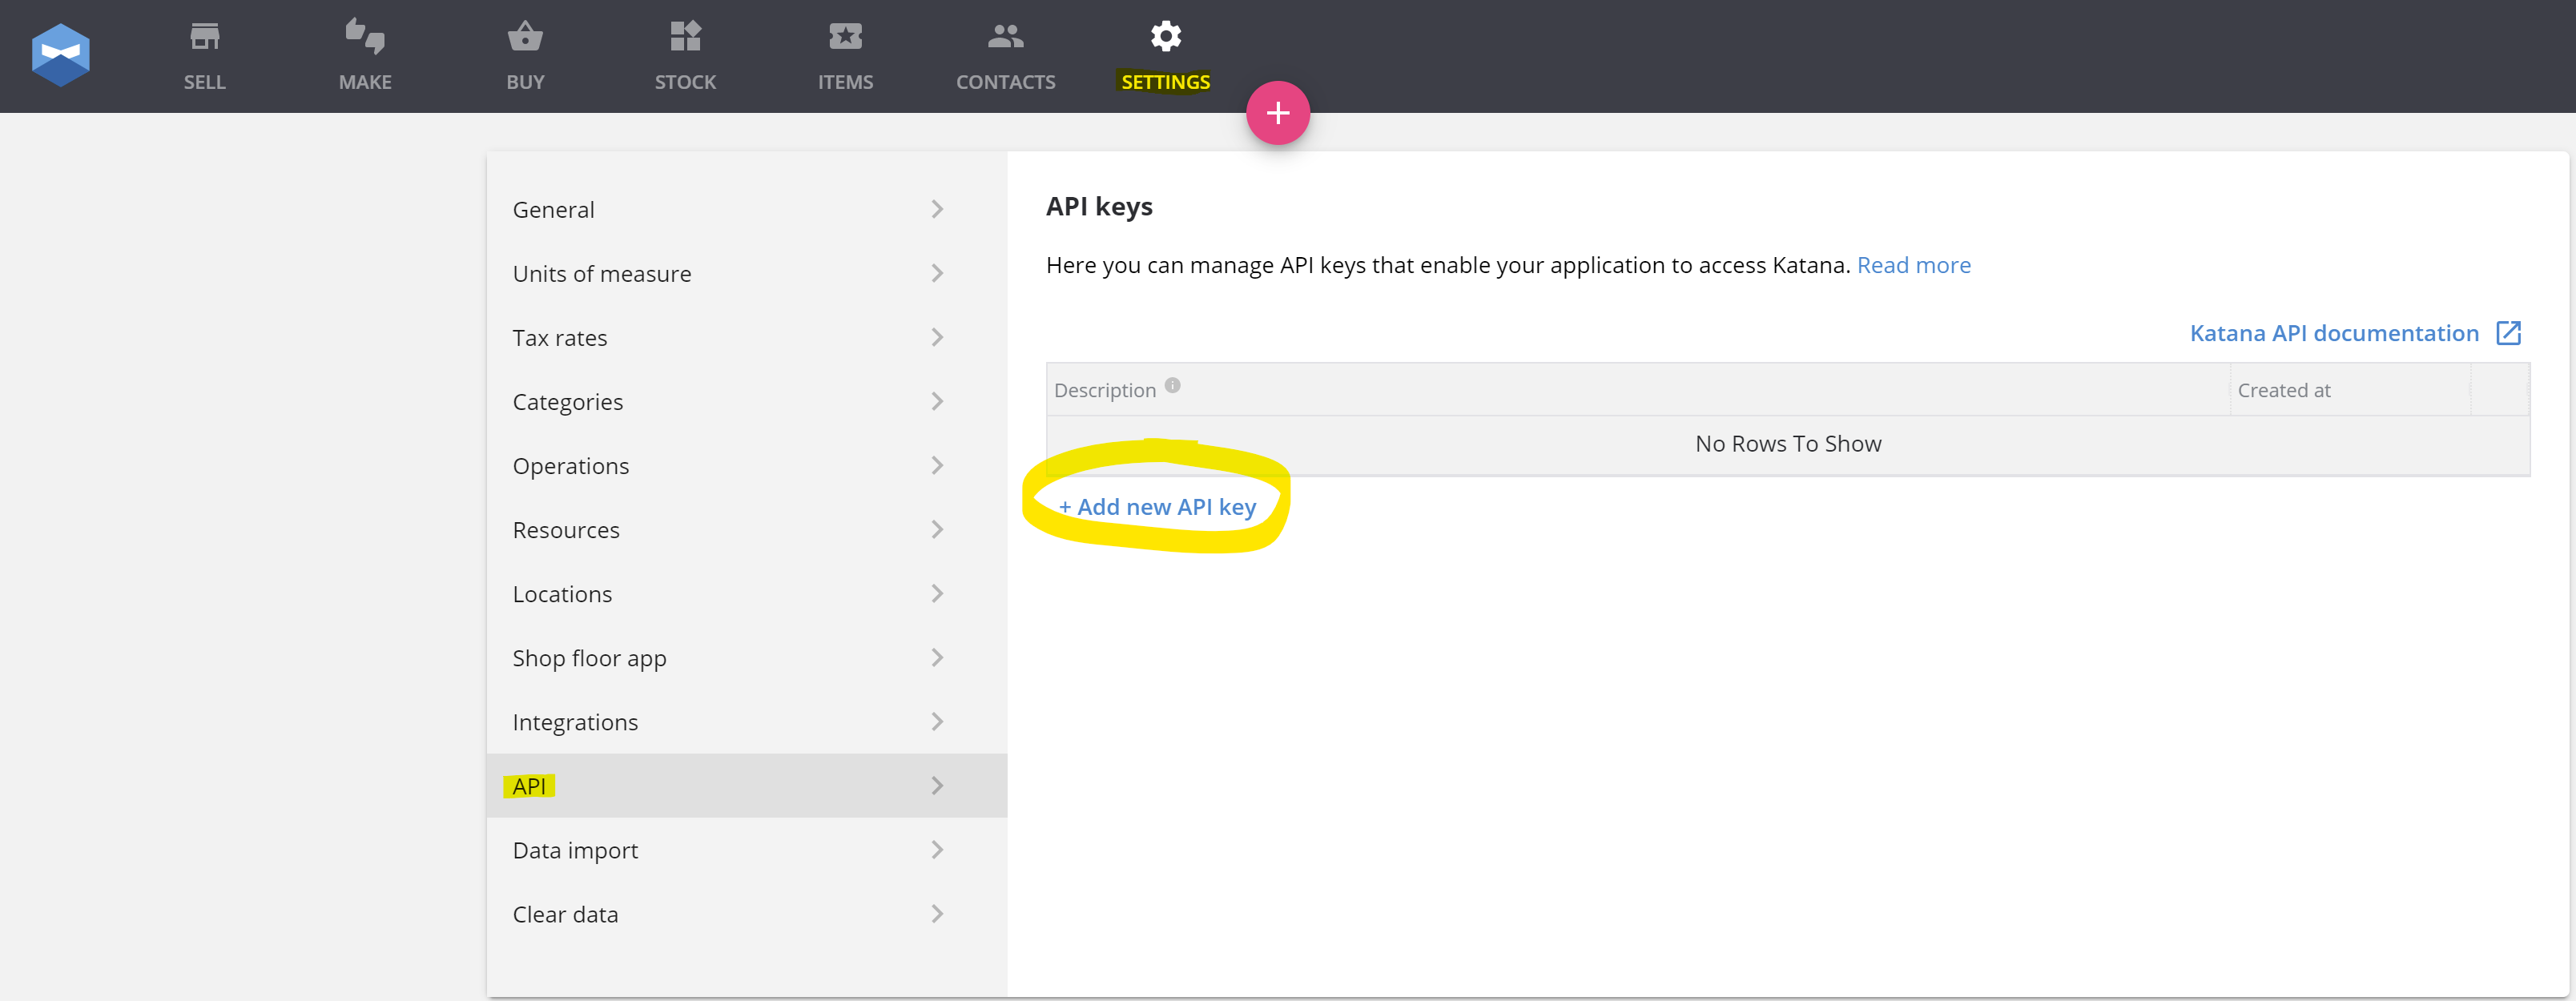Click the pink plus quick-add button
This screenshot has height=1001, width=2576.
click(1278, 113)
